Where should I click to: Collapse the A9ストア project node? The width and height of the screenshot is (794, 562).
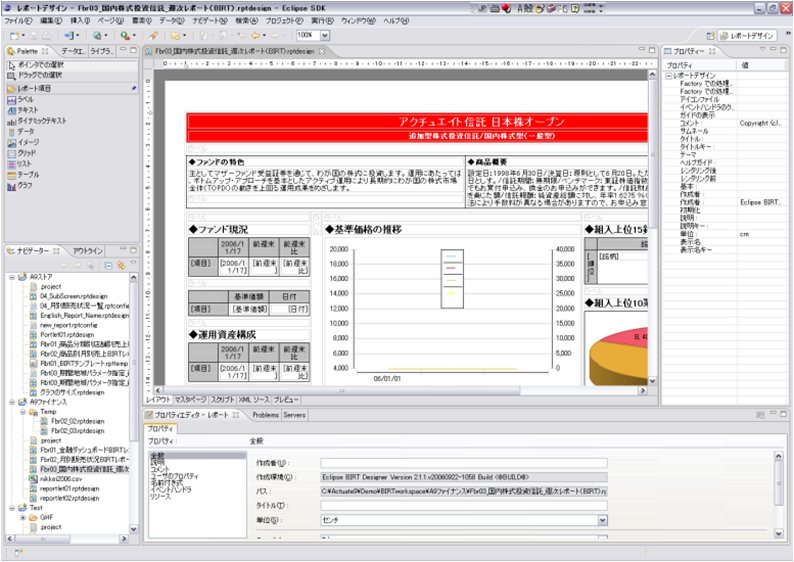pyautogui.click(x=12, y=277)
